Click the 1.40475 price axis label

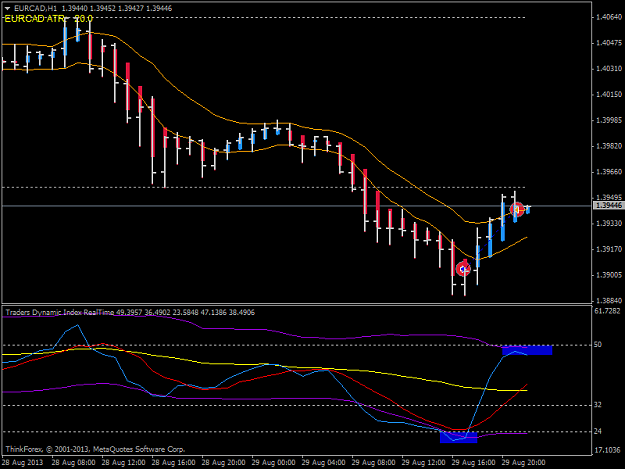pos(609,43)
